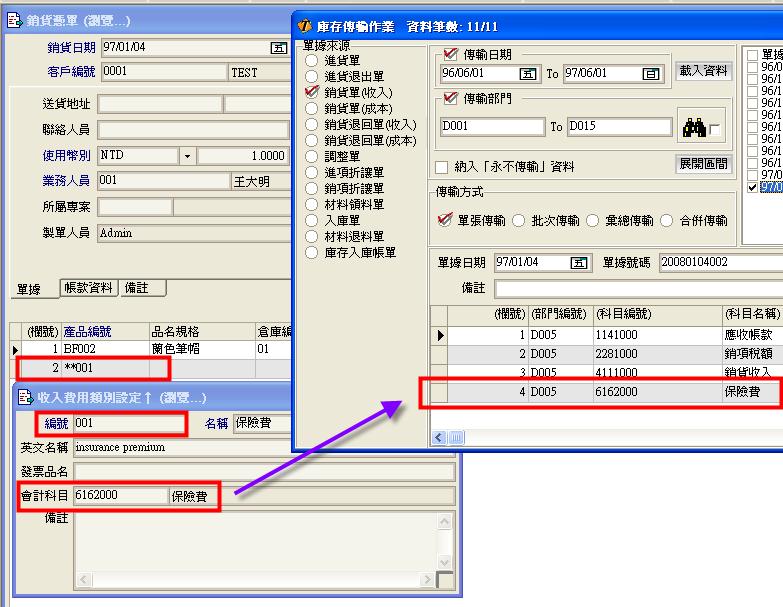Open calendar for 銷貨日期 field
783x607 pixels.
(x=279, y=48)
